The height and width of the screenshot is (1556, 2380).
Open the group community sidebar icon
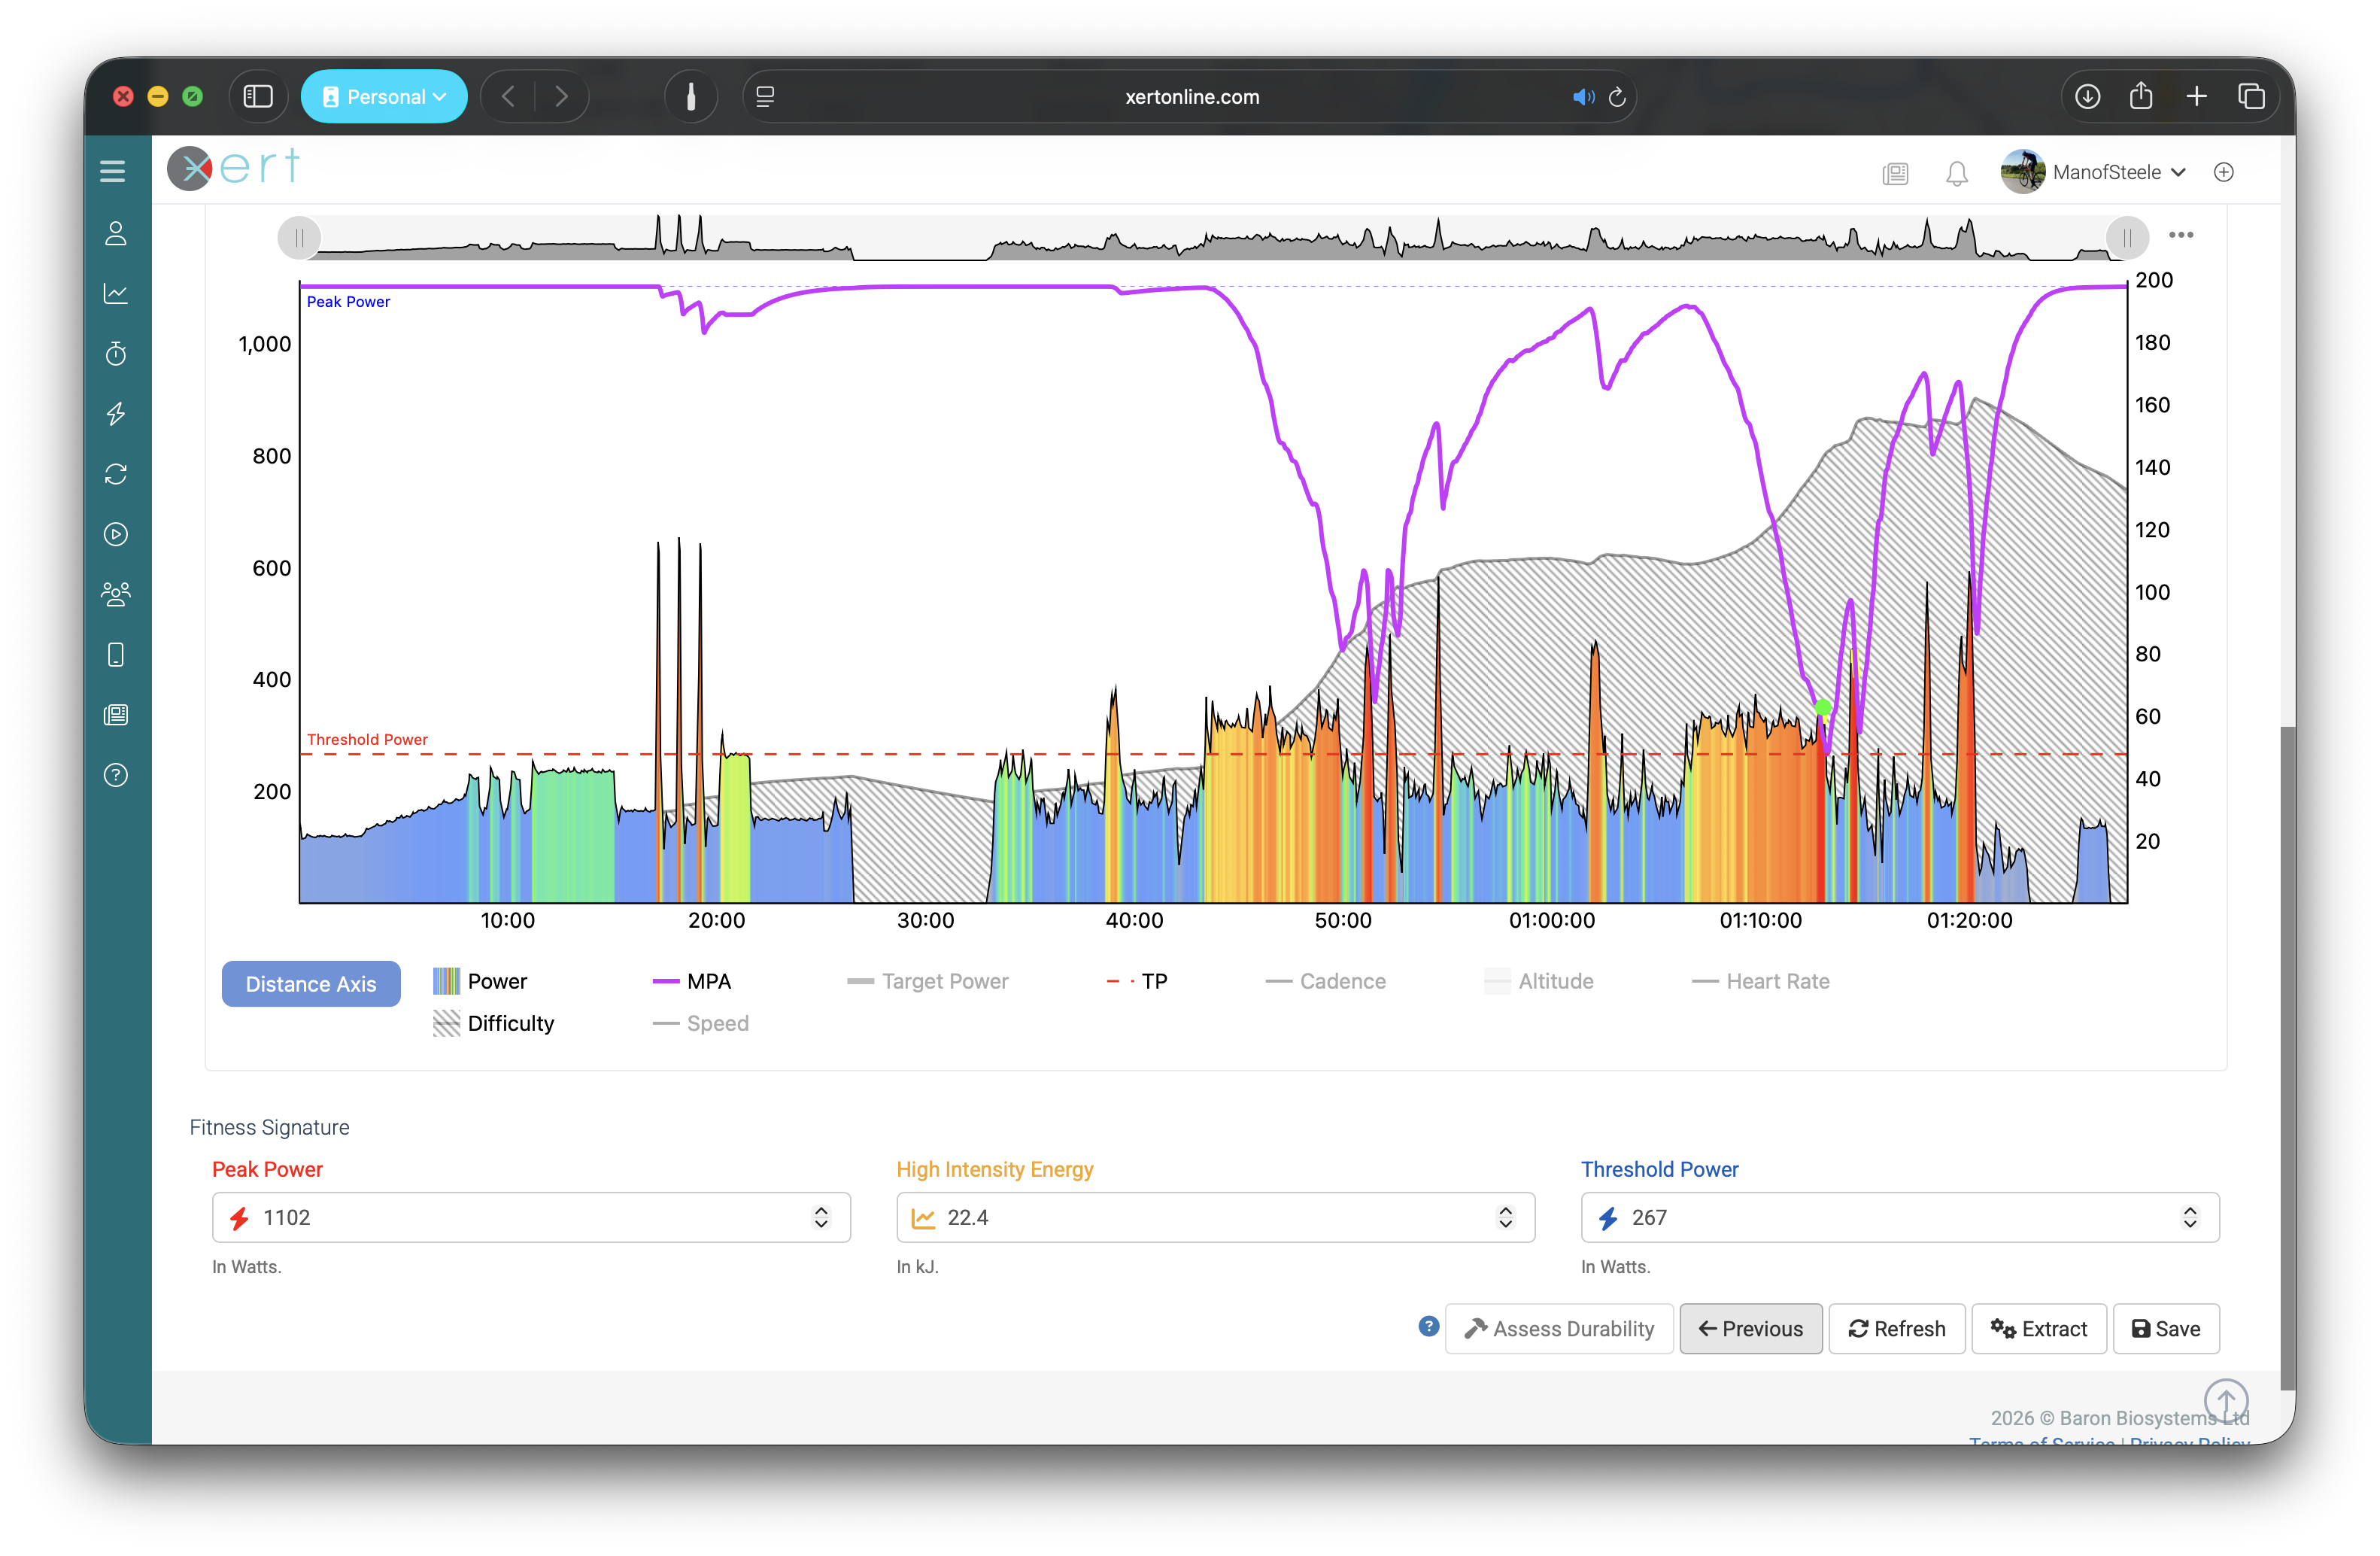pyautogui.click(x=116, y=594)
